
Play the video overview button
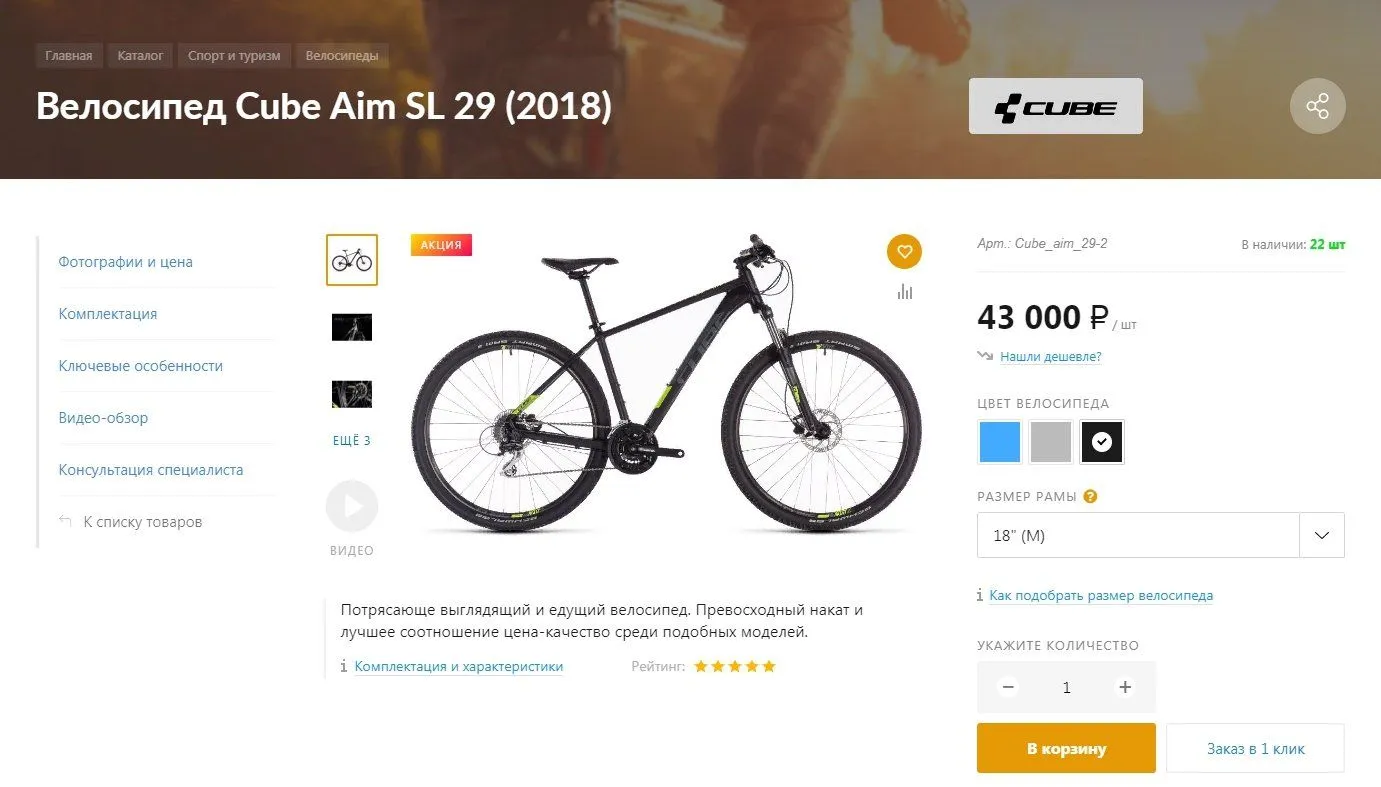pos(352,507)
